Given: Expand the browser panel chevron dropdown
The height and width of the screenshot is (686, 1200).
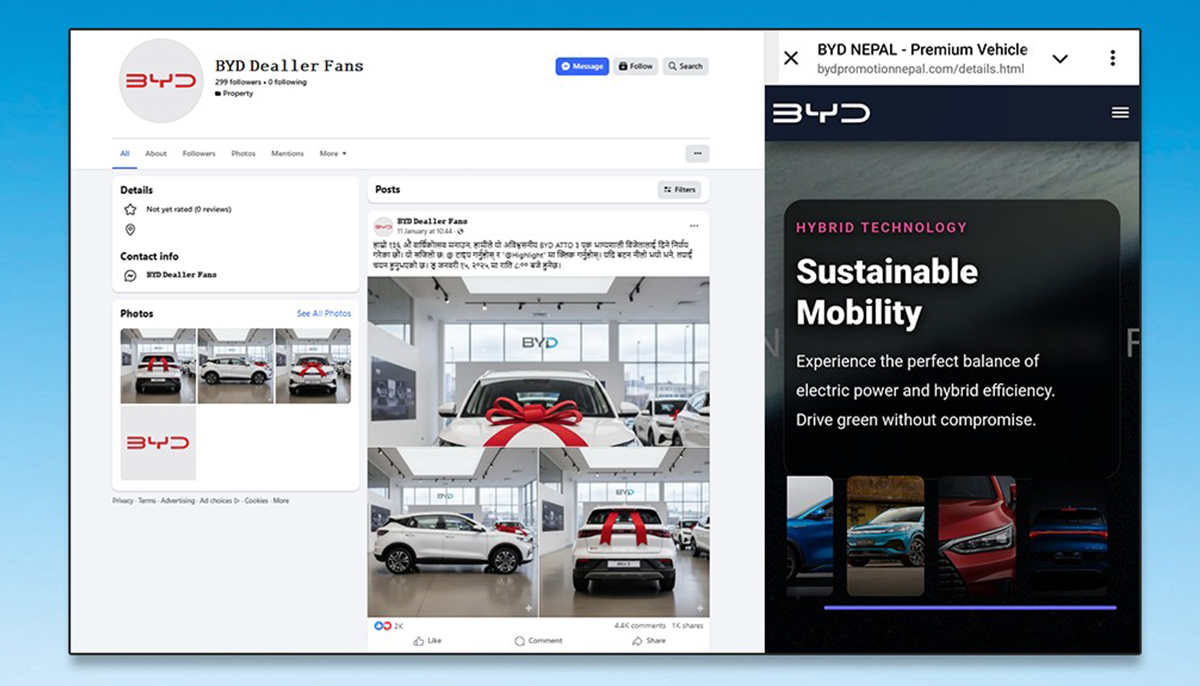Looking at the screenshot, I should click(x=1060, y=59).
